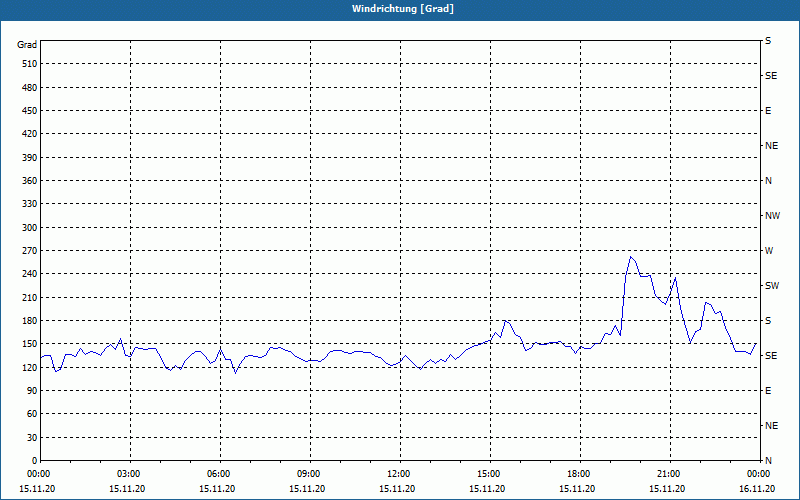Select the E compass label beside 450
800x500 pixels.
tap(768, 111)
